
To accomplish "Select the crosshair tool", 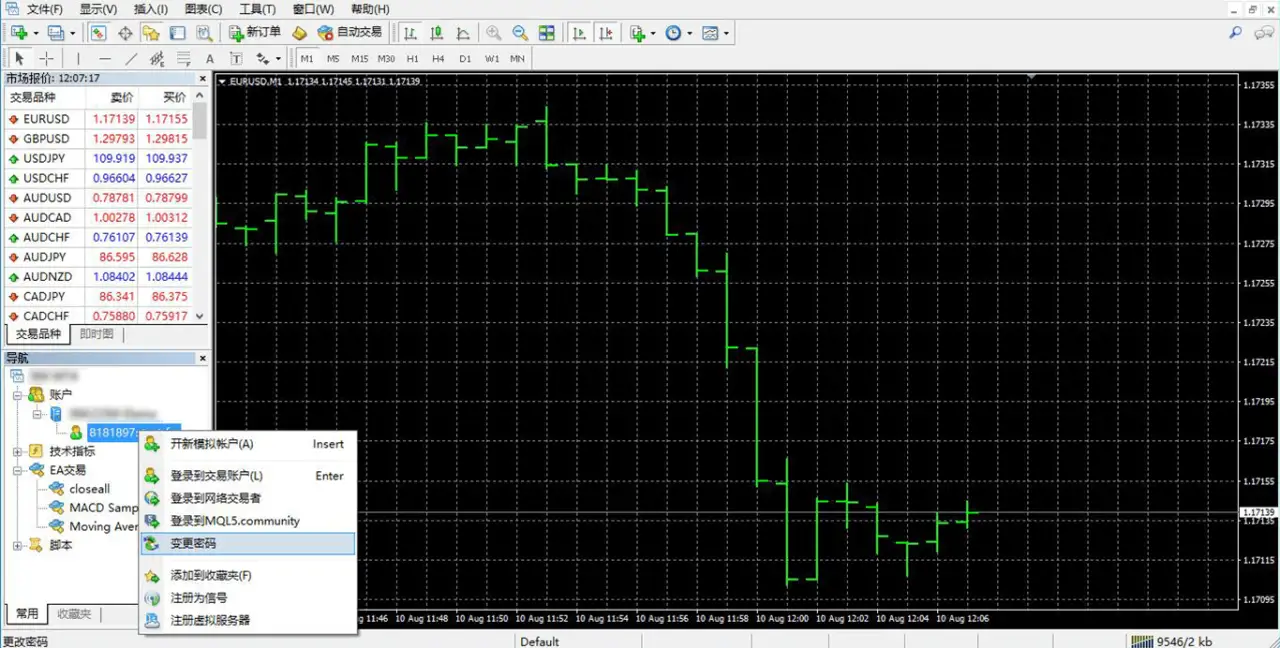I will coord(46,59).
